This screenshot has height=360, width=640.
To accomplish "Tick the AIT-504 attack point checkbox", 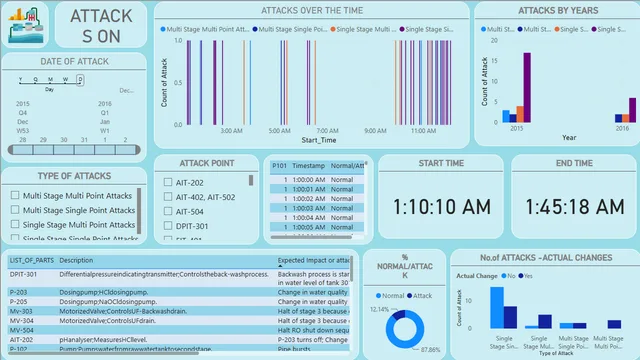I will click(x=168, y=211).
